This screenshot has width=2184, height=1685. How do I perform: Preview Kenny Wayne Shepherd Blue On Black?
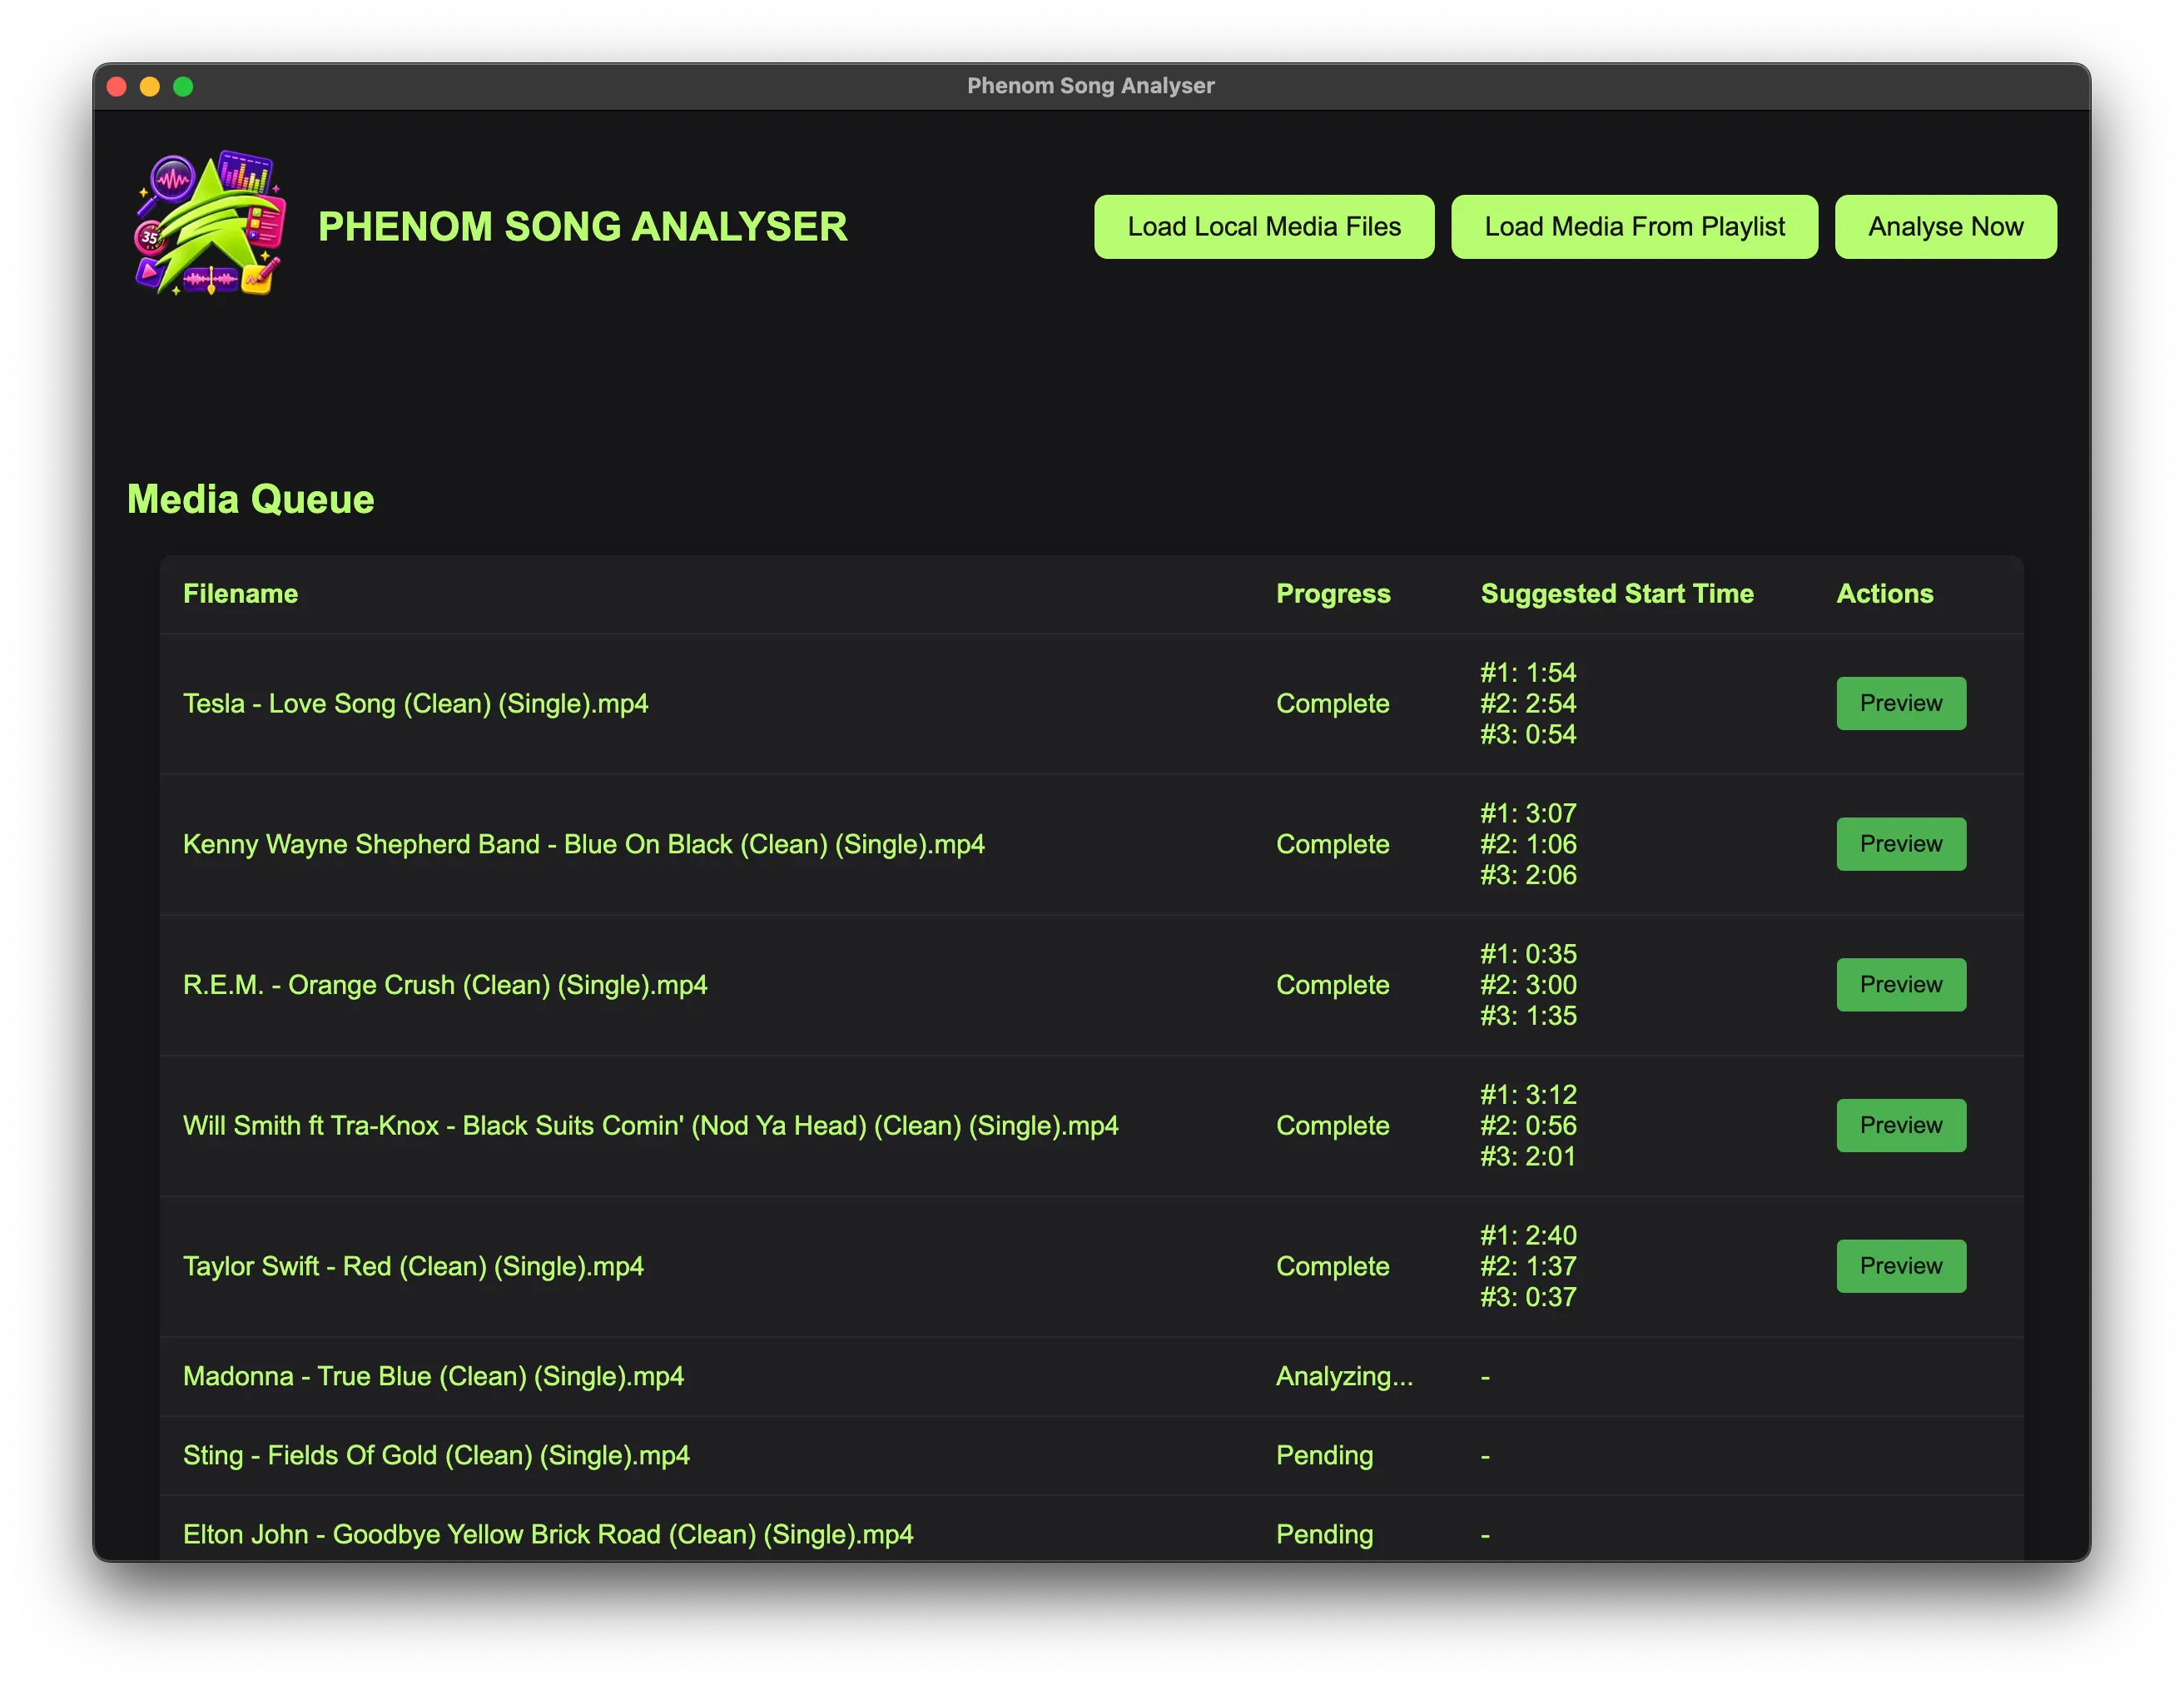(x=1900, y=844)
